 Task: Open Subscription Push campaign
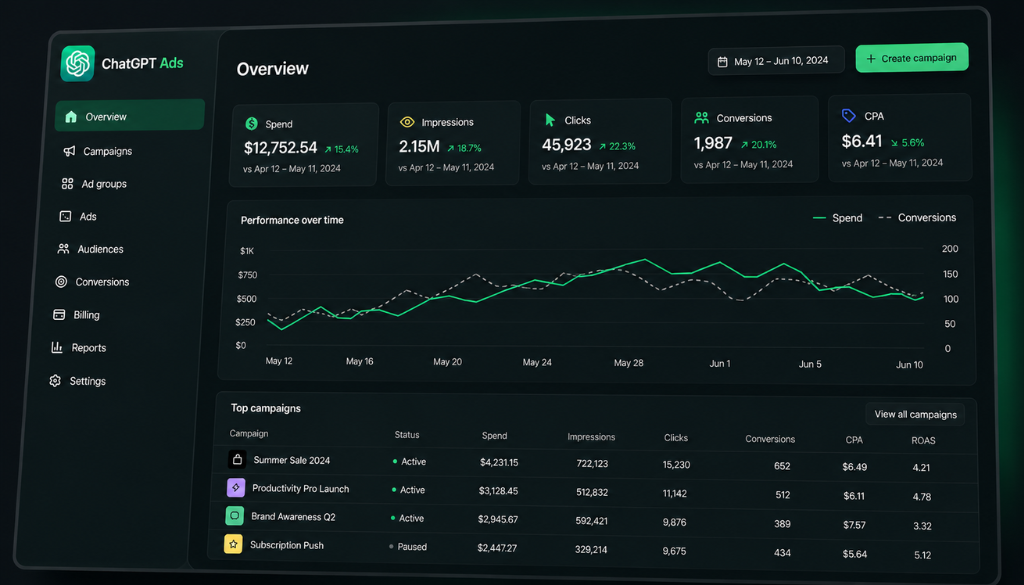(287, 545)
